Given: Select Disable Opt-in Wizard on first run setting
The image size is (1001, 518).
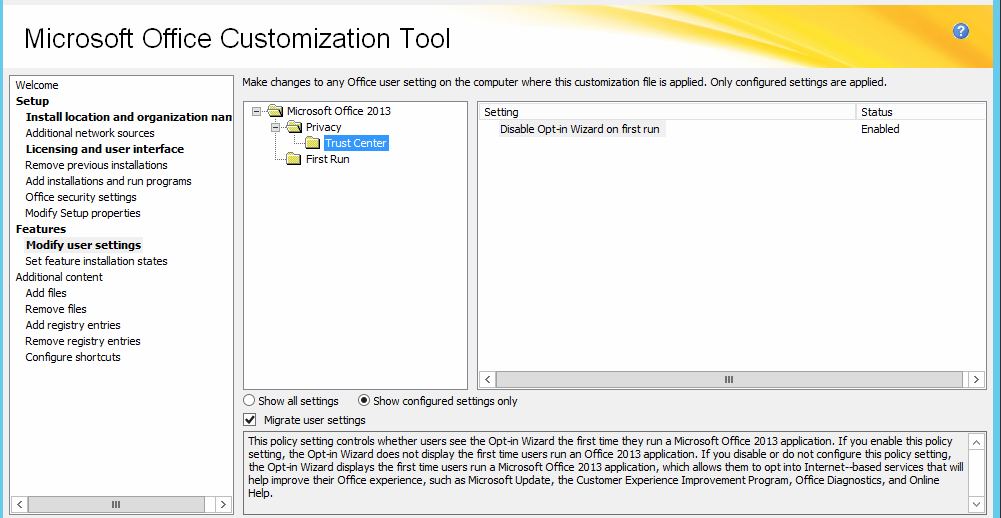Looking at the screenshot, I should coord(579,129).
